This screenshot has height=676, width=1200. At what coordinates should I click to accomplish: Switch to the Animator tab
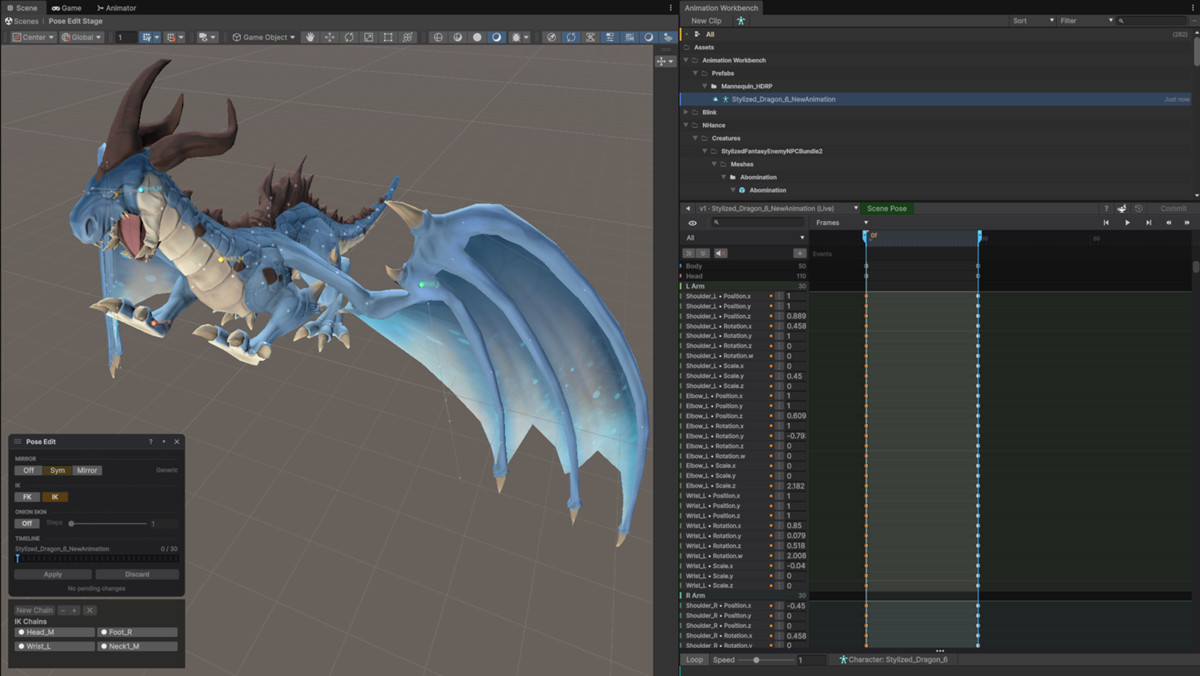[117, 8]
